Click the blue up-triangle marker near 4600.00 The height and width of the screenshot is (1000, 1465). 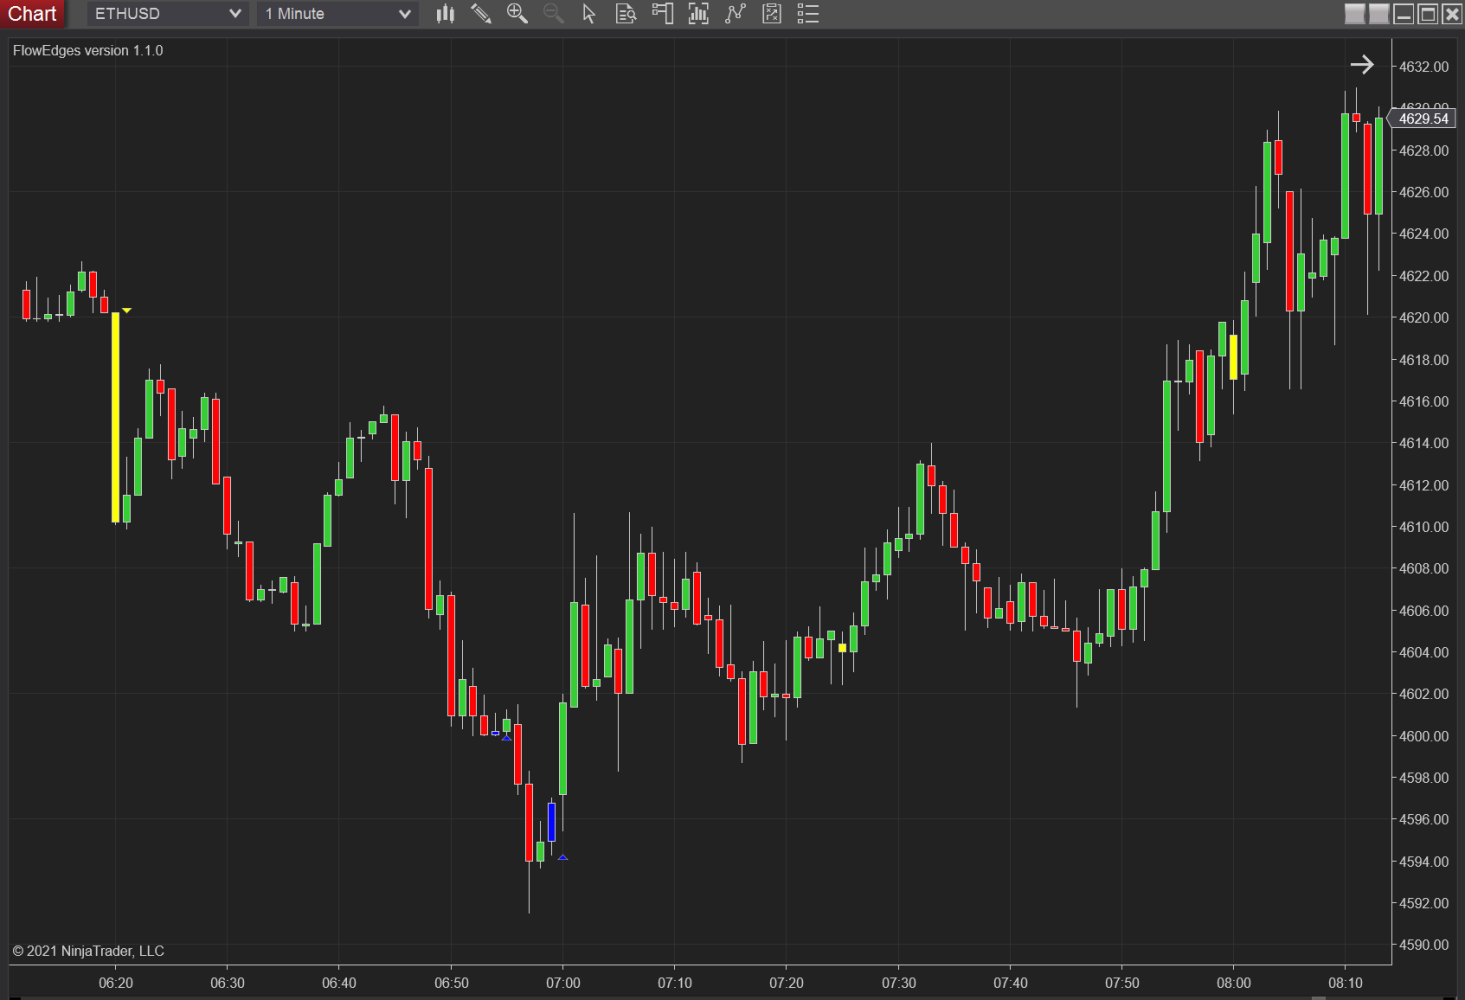click(x=507, y=737)
